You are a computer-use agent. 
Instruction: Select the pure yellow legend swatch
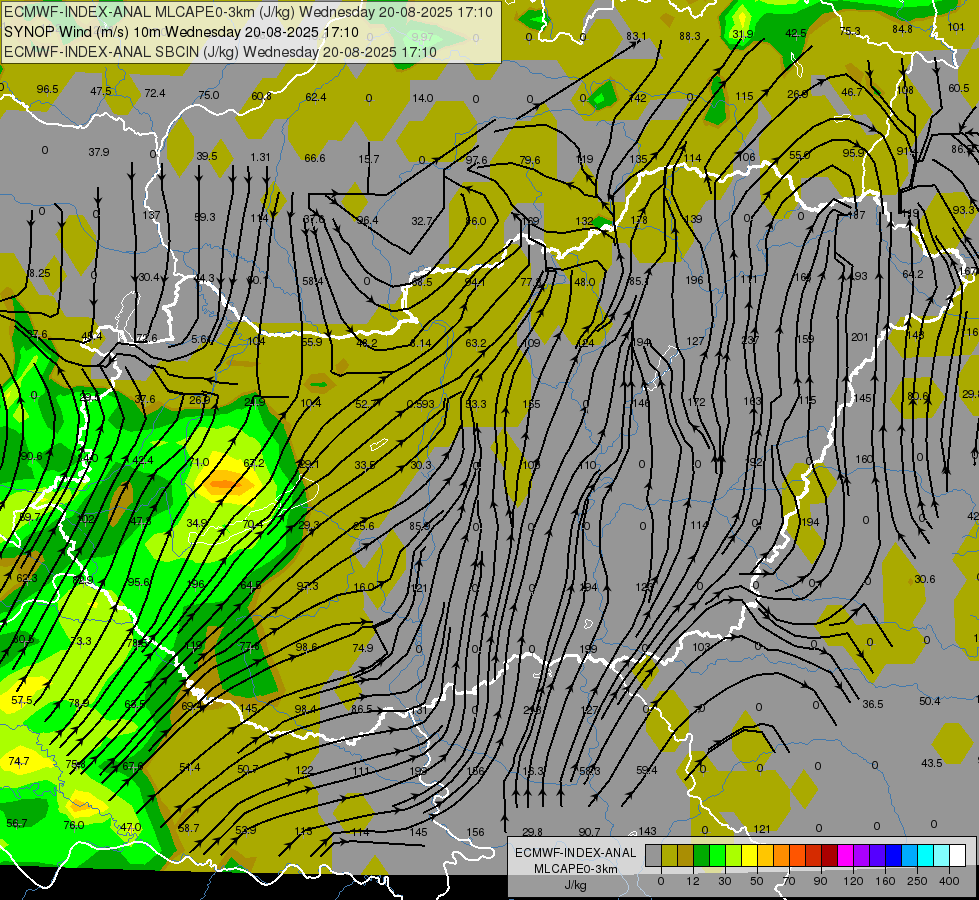[x=749, y=855]
